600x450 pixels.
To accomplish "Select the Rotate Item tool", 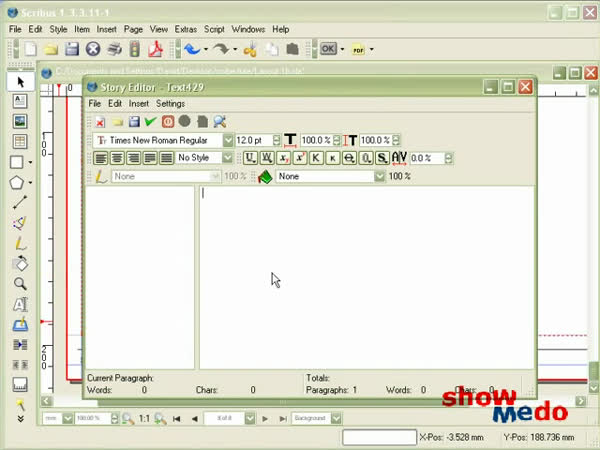I will tap(19, 264).
